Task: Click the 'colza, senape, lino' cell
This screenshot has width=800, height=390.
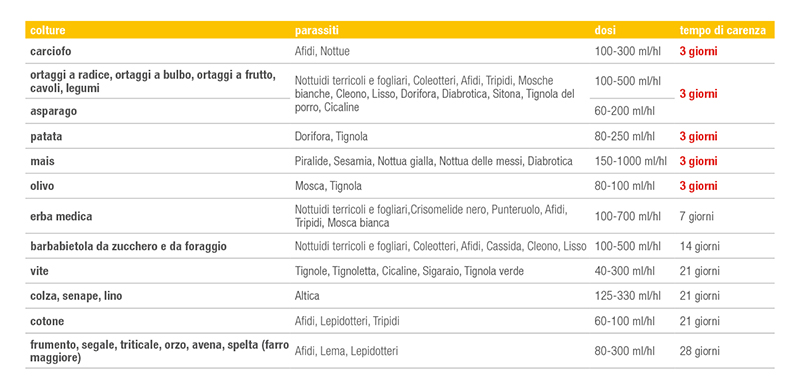Action: click(76, 296)
